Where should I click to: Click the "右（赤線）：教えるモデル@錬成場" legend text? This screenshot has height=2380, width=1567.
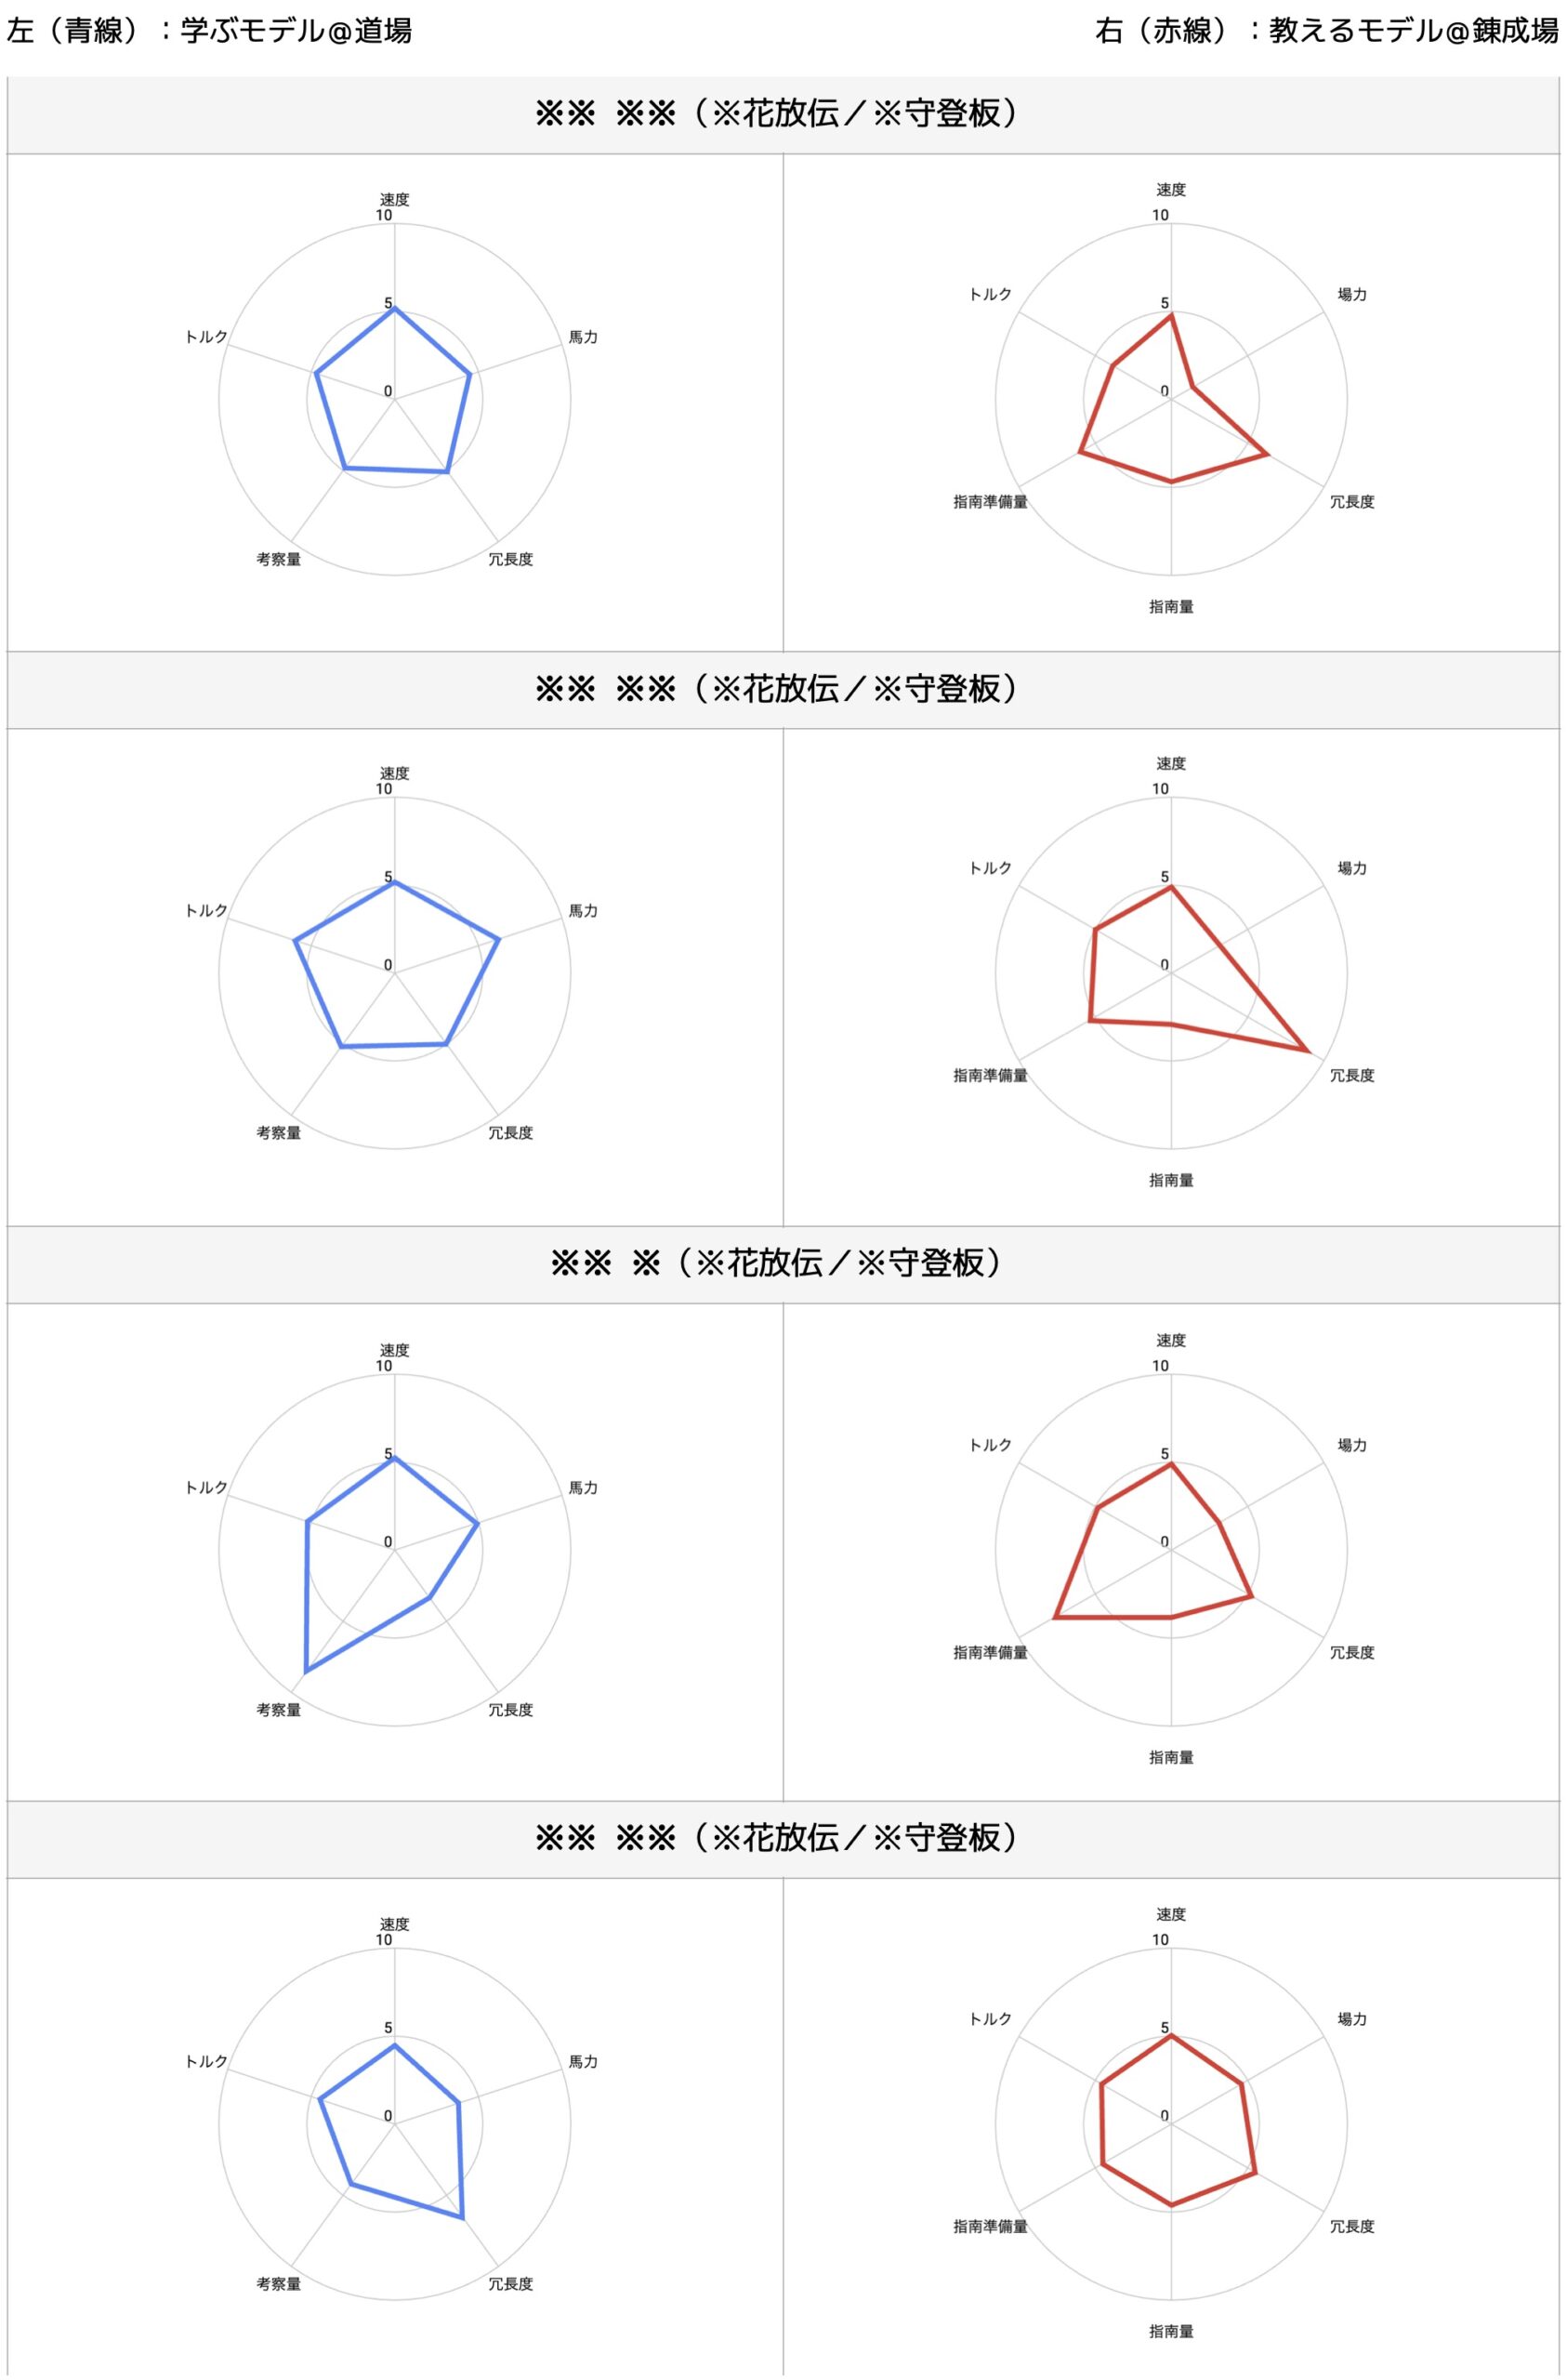pos(1326,31)
